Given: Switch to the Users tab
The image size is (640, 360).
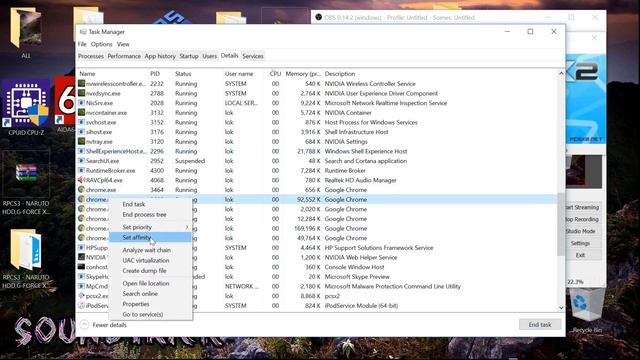Looking at the screenshot, I should click(x=210, y=56).
